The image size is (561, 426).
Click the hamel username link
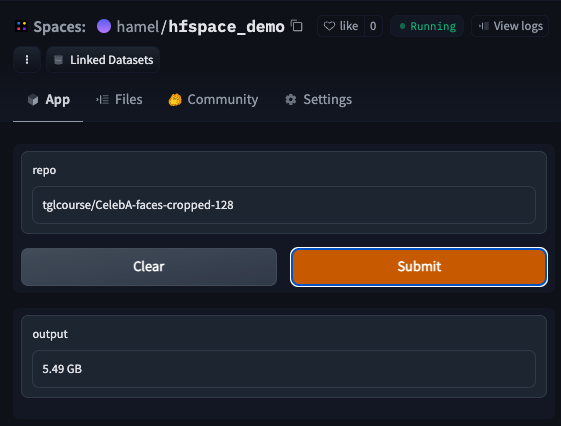[x=138, y=26]
